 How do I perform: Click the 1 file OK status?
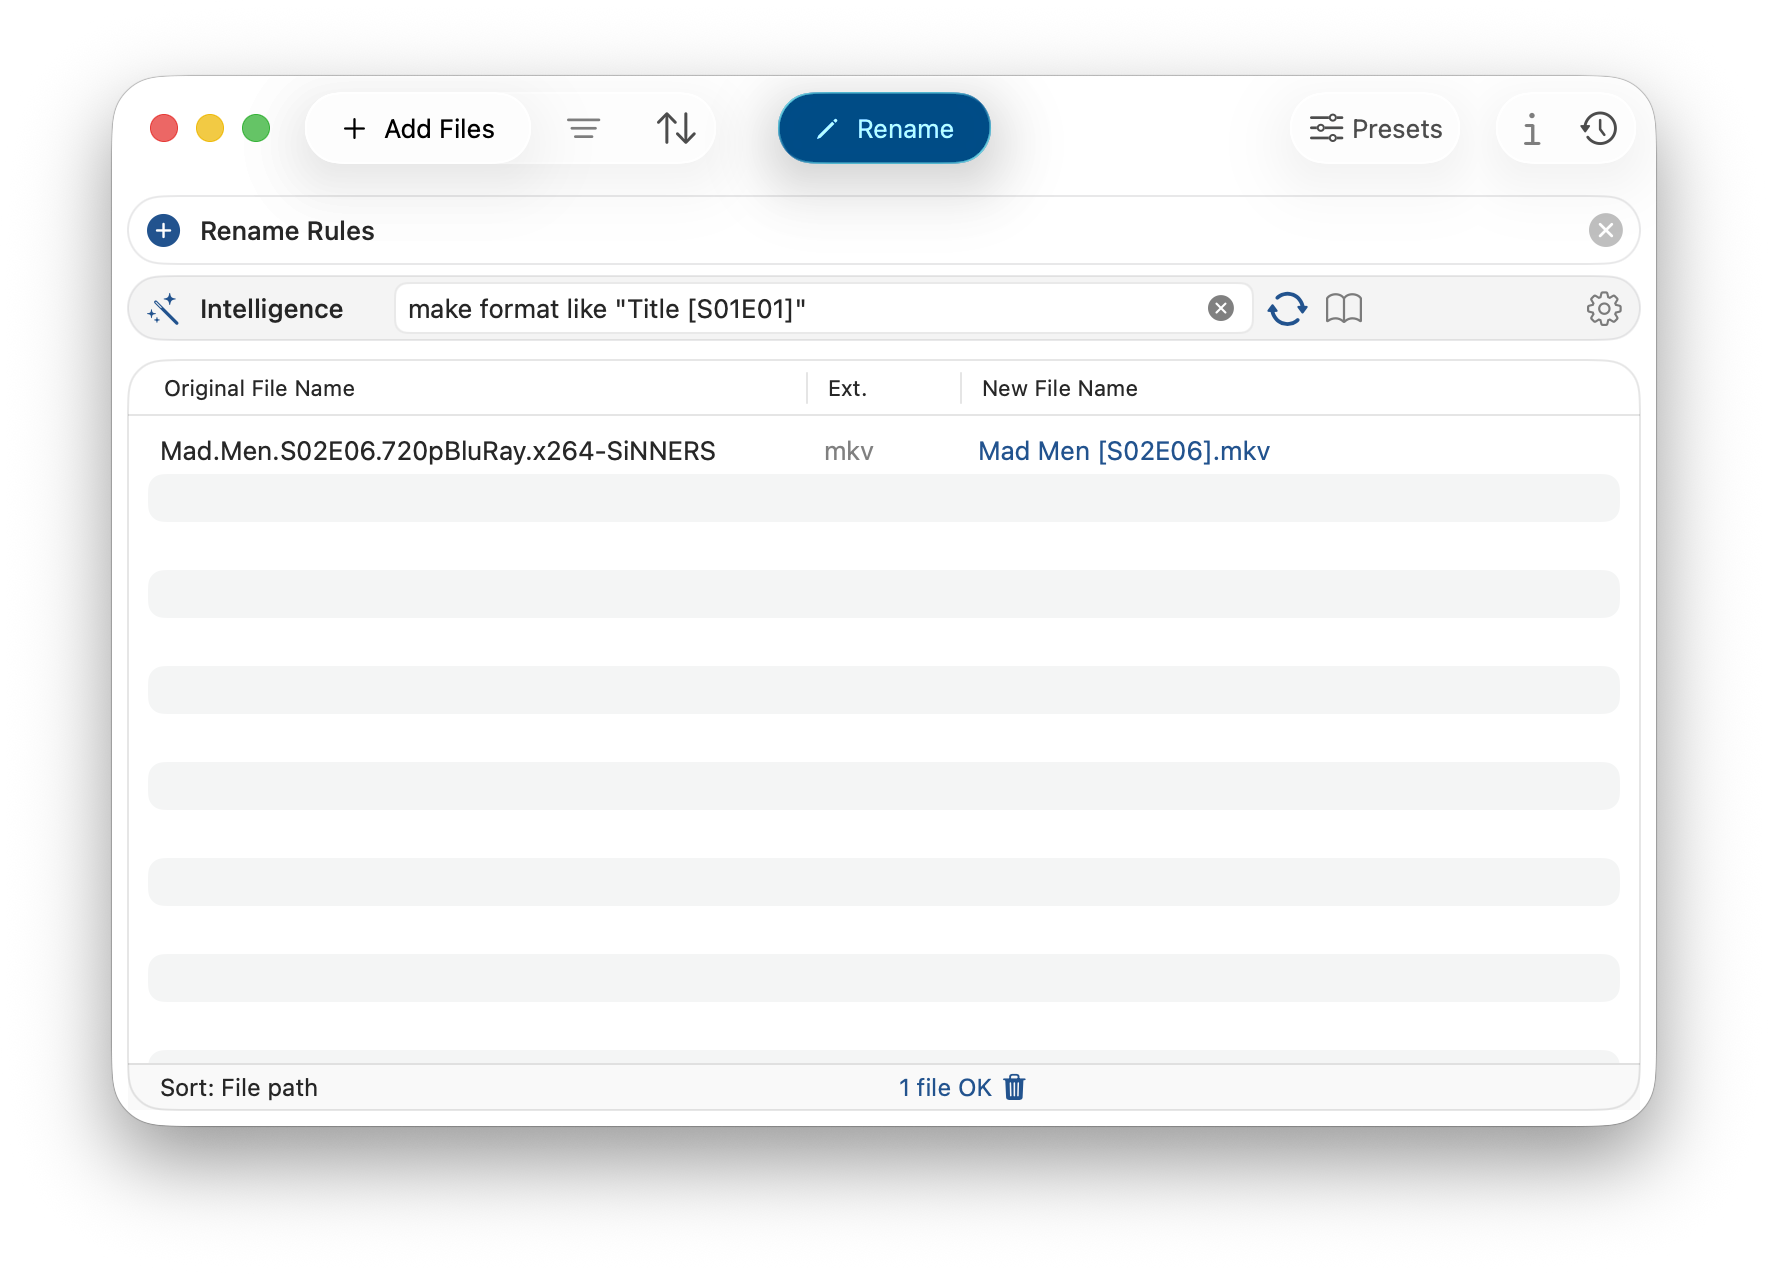945,1088
